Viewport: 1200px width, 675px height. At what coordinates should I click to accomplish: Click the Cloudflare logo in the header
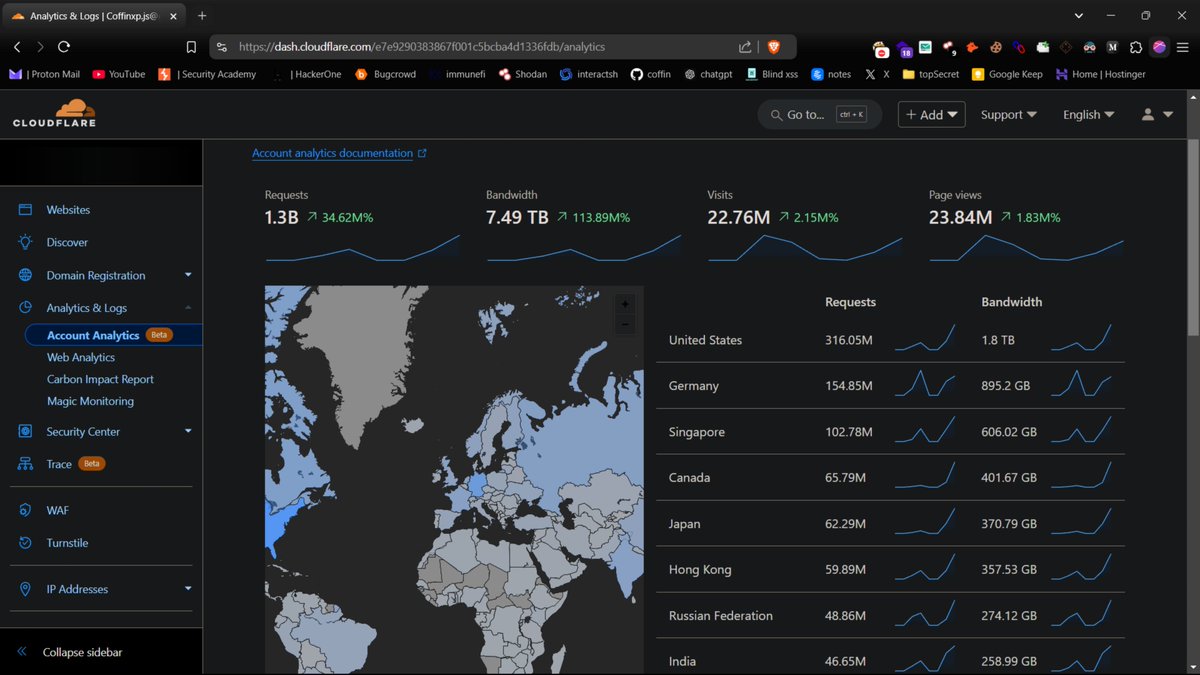coord(54,113)
